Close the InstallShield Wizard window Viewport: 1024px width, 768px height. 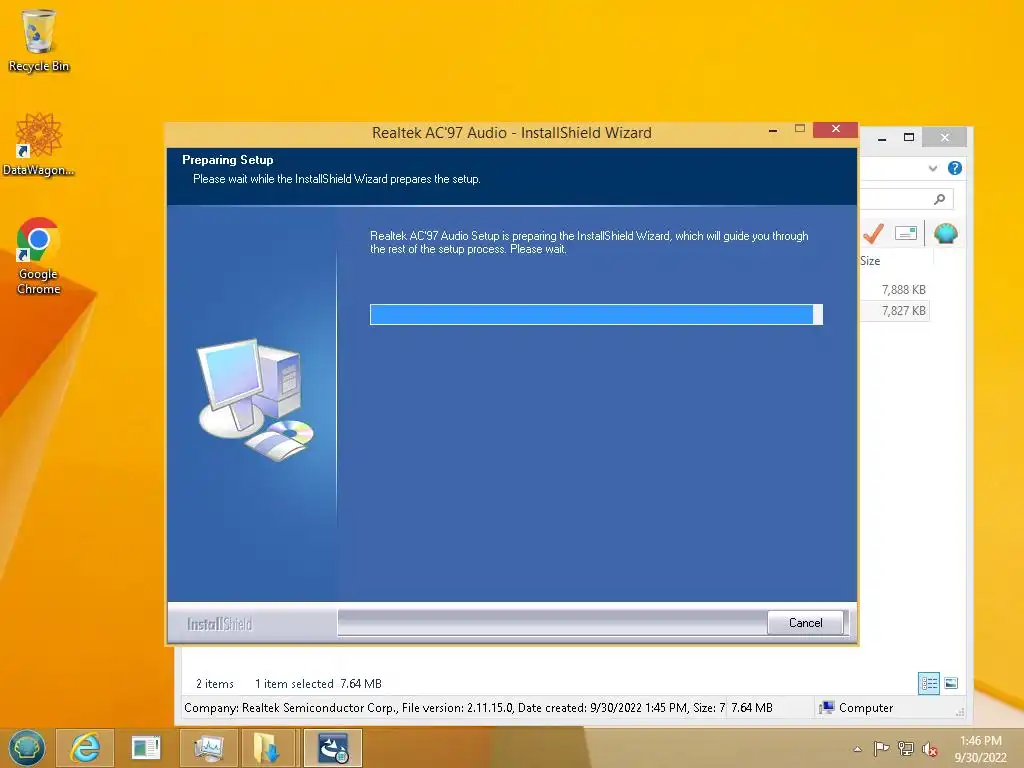click(x=835, y=129)
